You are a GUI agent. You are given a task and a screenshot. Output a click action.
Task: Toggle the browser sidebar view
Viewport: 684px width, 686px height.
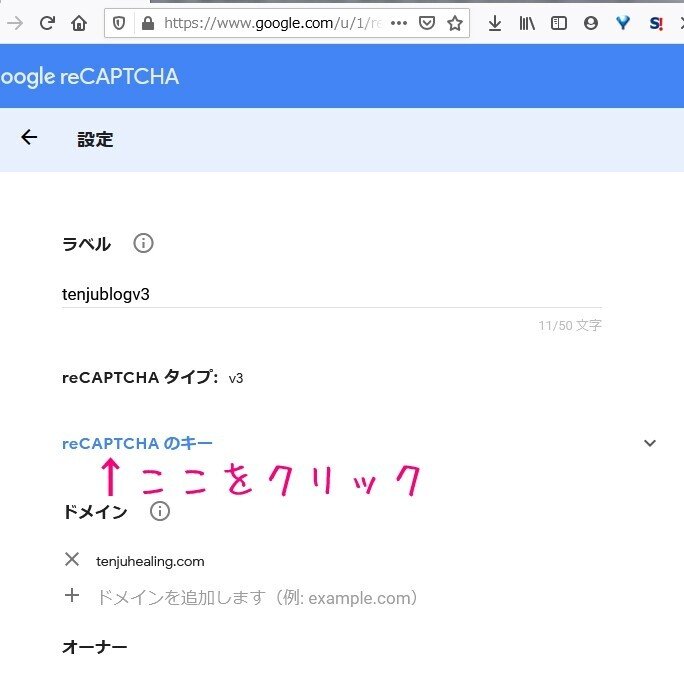(x=559, y=23)
